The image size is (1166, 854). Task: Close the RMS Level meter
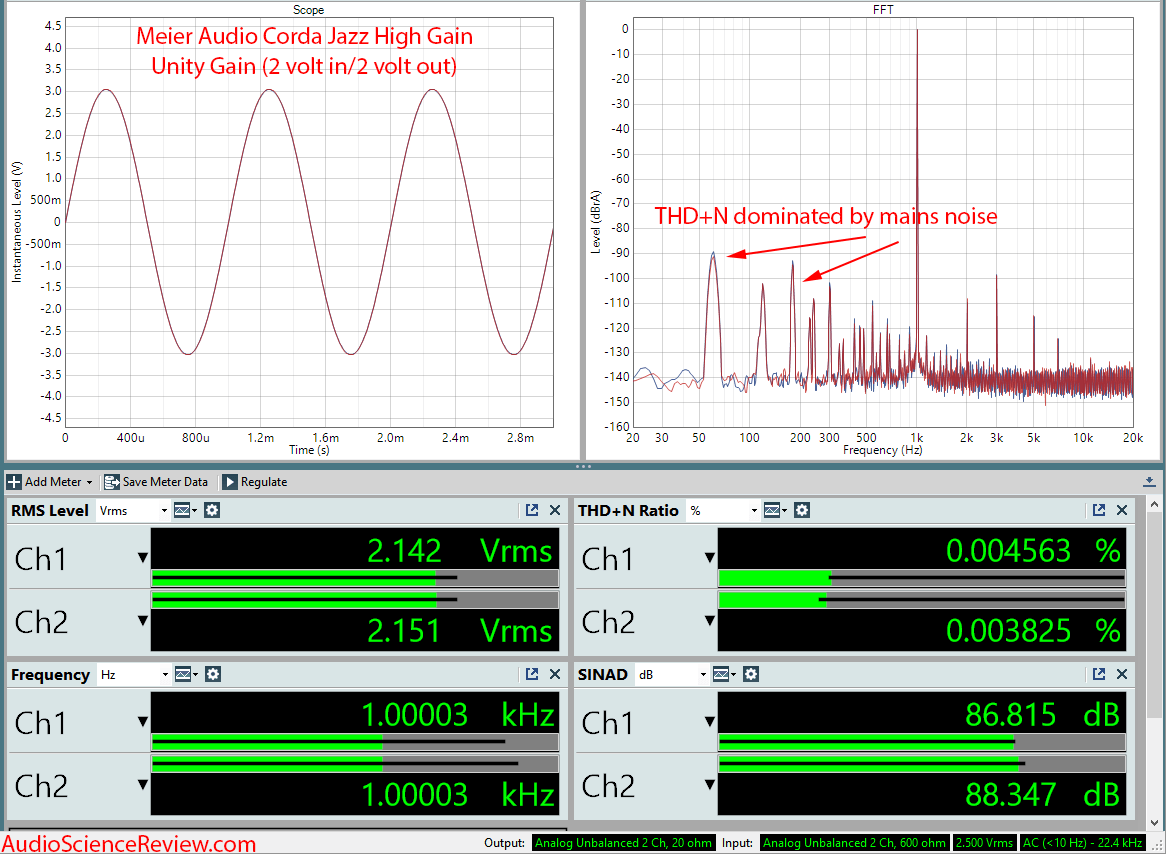coord(555,510)
